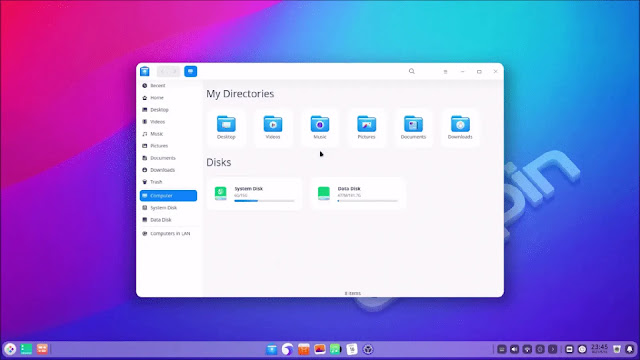Viewport: 640px width, 360px height.
Task: Open the App Store dock icon
Action: (304, 349)
